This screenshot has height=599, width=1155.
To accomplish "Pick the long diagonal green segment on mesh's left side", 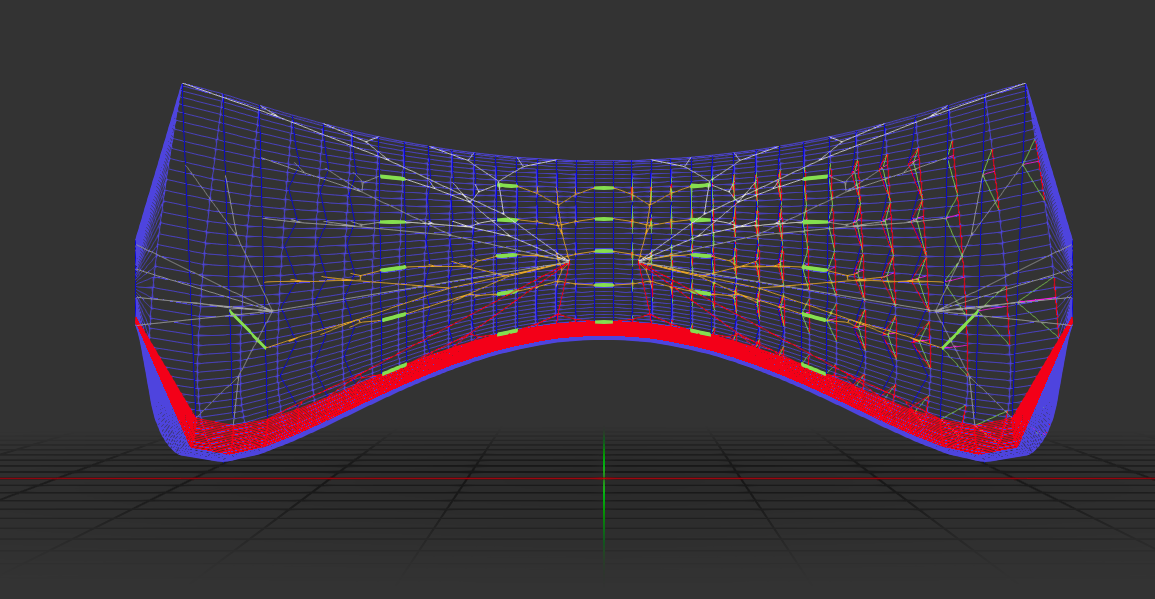I will coord(248,329).
